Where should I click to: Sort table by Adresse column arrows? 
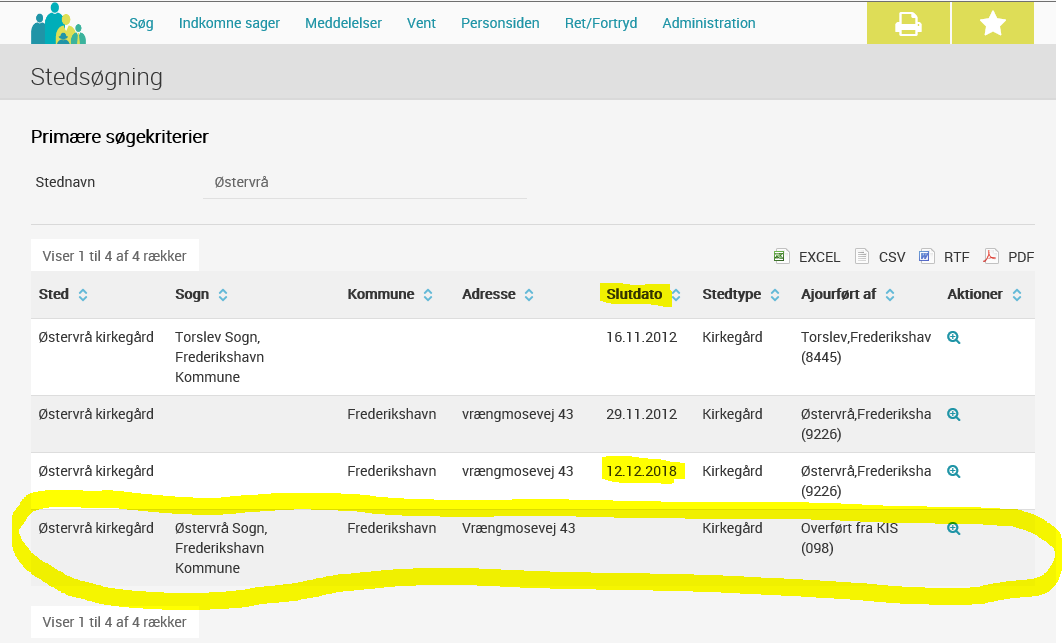(529, 295)
